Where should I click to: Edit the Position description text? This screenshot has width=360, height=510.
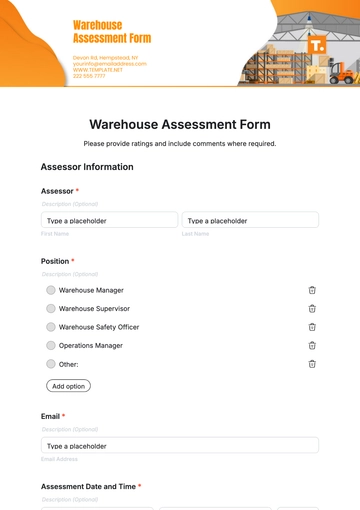(70, 274)
